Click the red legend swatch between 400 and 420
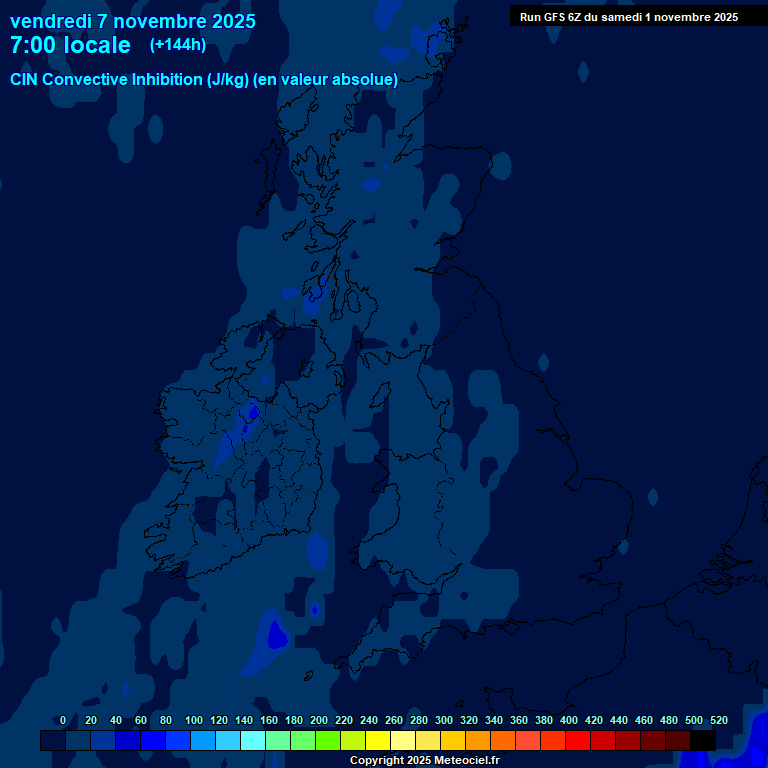Image resolution: width=768 pixels, height=768 pixels. (578, 740)
